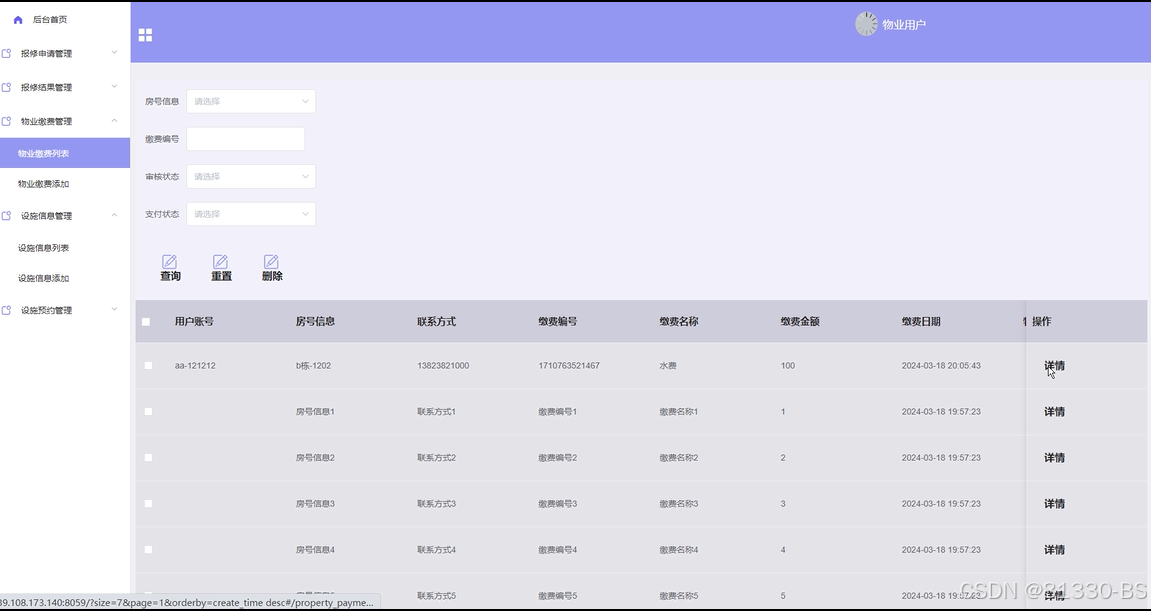This screenshot has width=1151, height=611.
Task: Check the row checkbox for 房号信息2
Action: click(x=148, y=458)
